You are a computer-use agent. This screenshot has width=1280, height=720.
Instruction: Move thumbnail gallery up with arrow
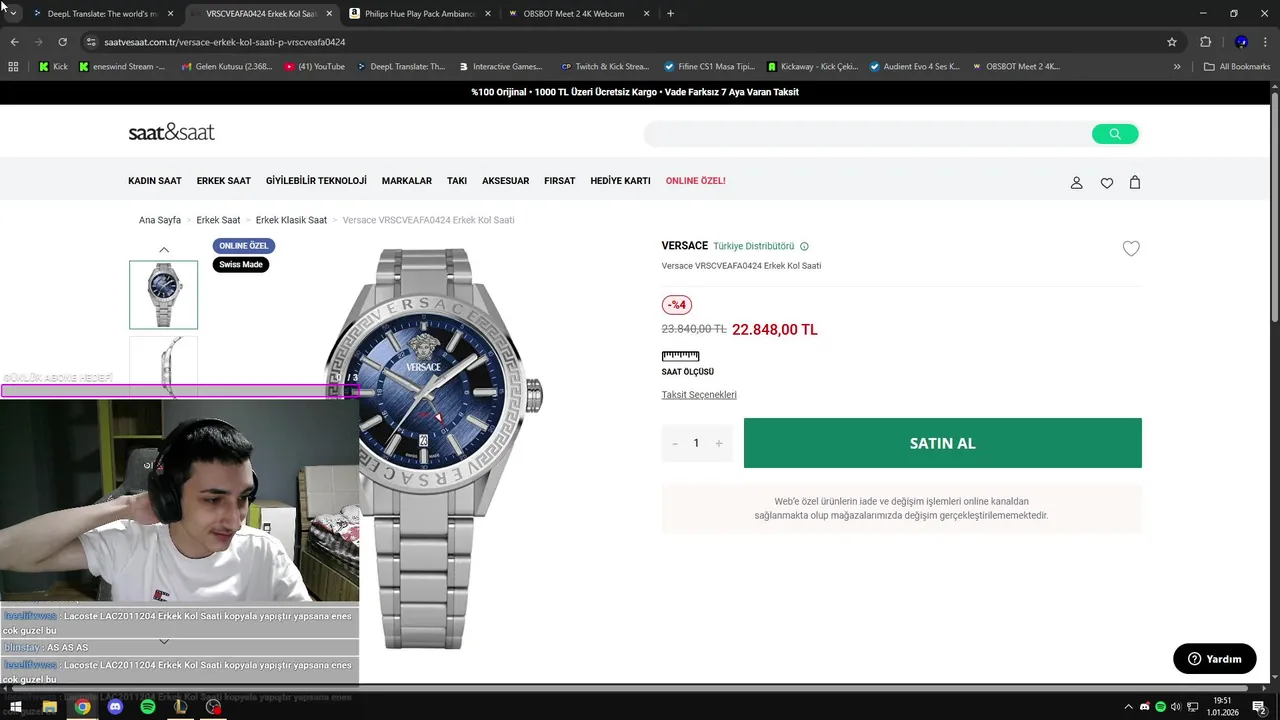164,250
